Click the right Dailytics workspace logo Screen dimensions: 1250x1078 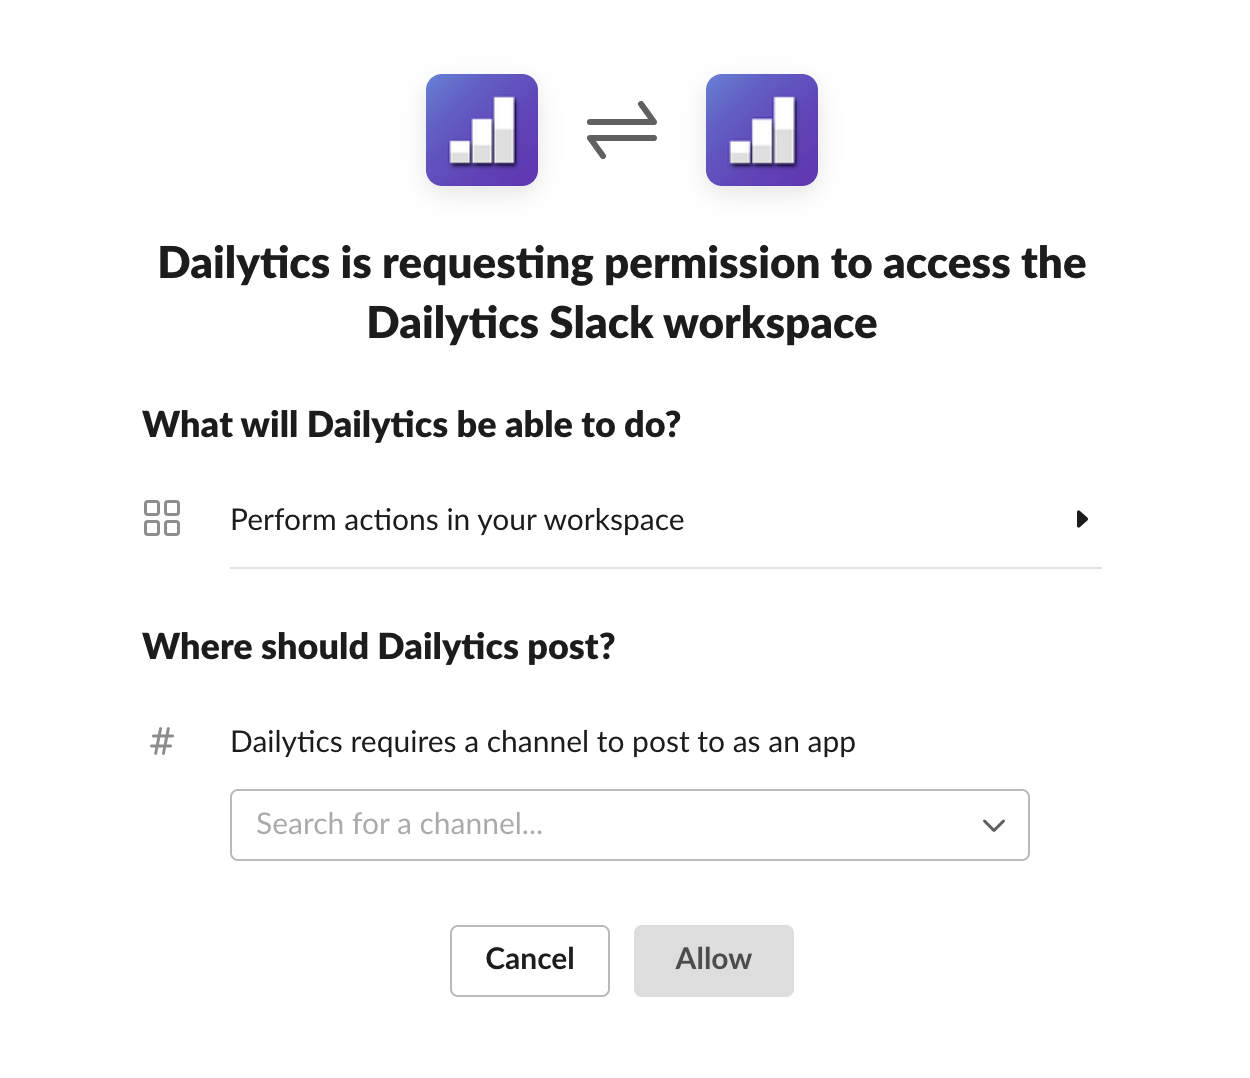[x=762, y=130]
